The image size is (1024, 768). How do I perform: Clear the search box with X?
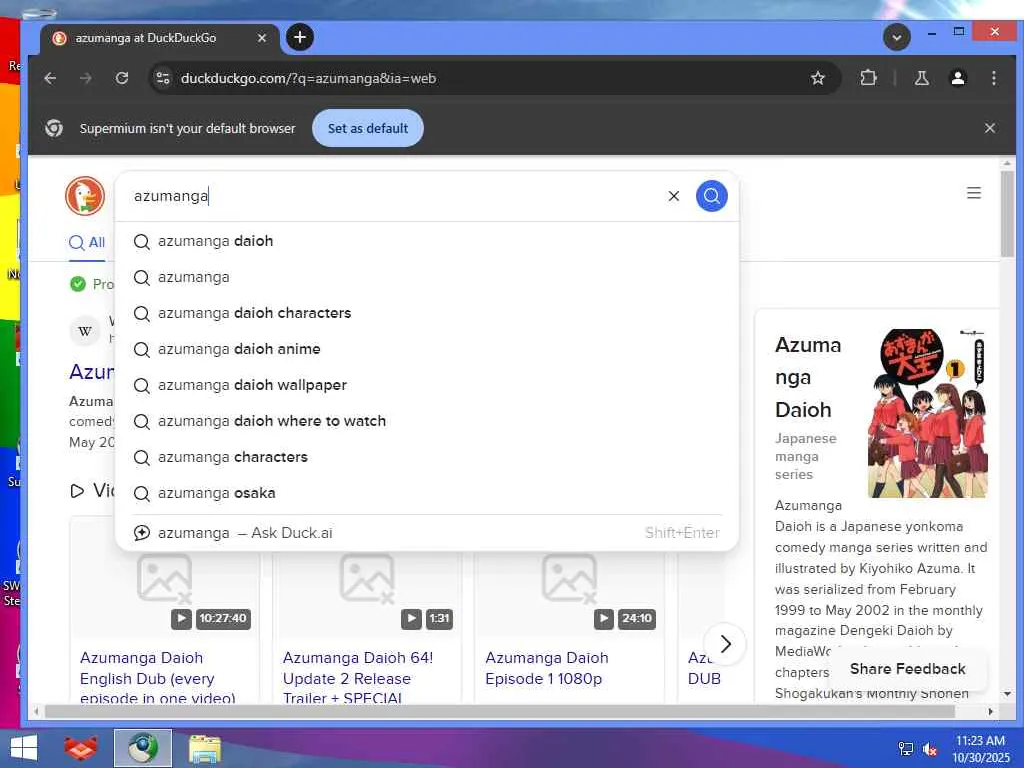pyautogui.click(x=674, y=196)
